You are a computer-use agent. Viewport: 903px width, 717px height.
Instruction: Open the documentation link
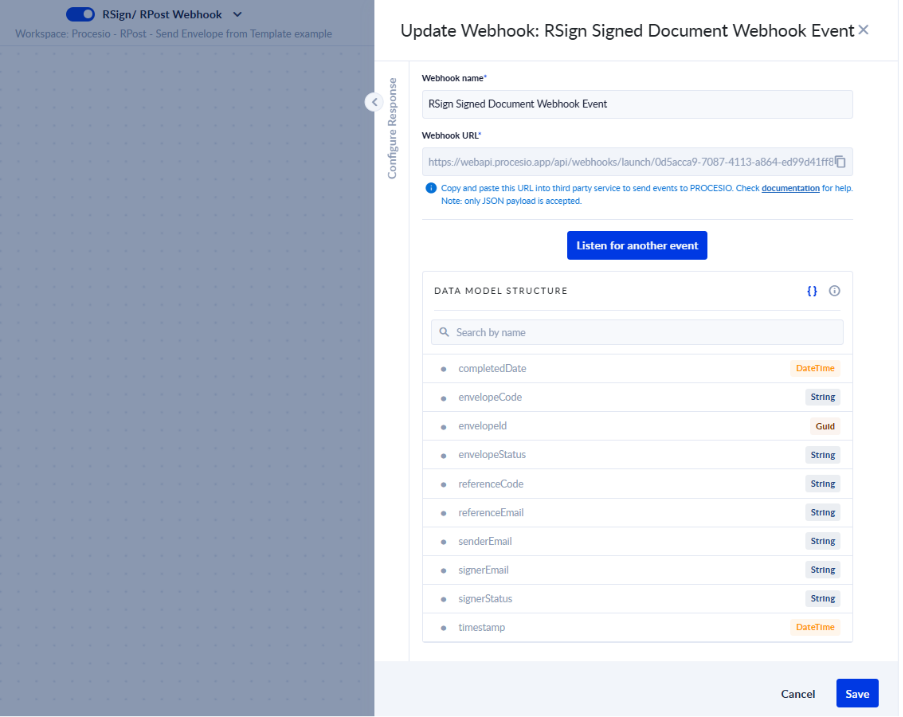click(790, 188)
